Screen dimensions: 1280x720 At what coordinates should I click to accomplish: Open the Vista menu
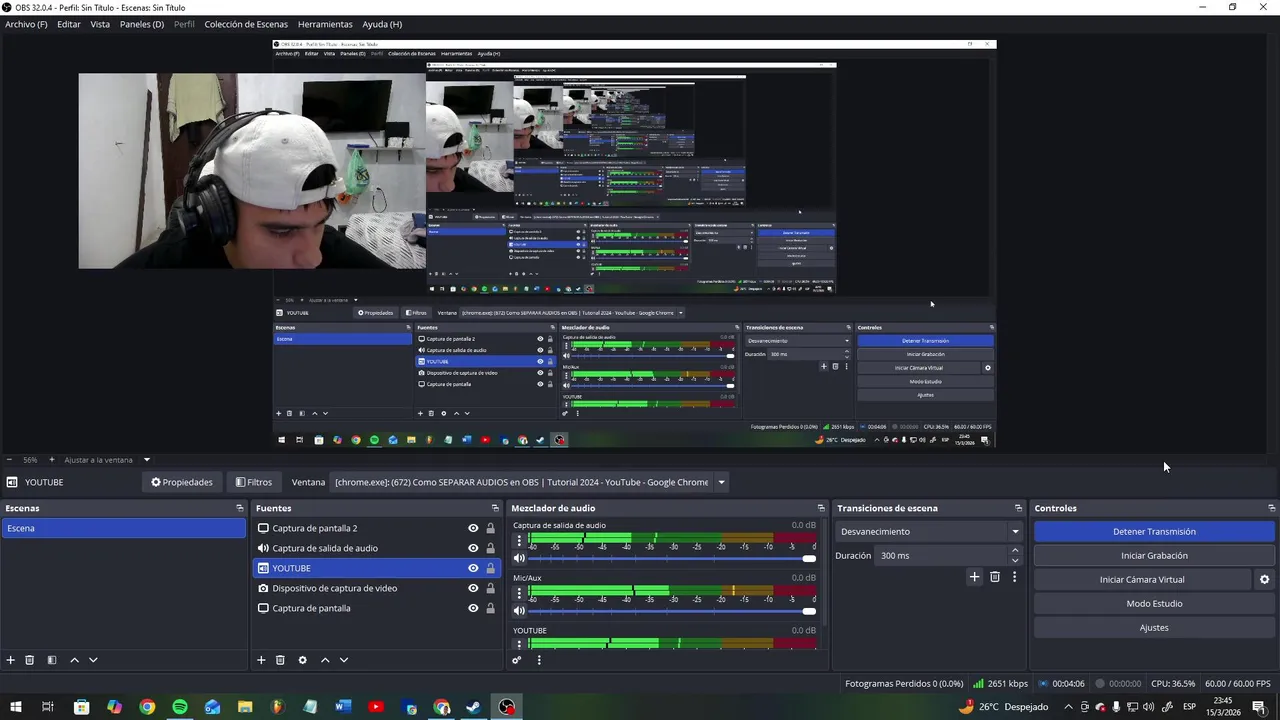pos(100,24)
